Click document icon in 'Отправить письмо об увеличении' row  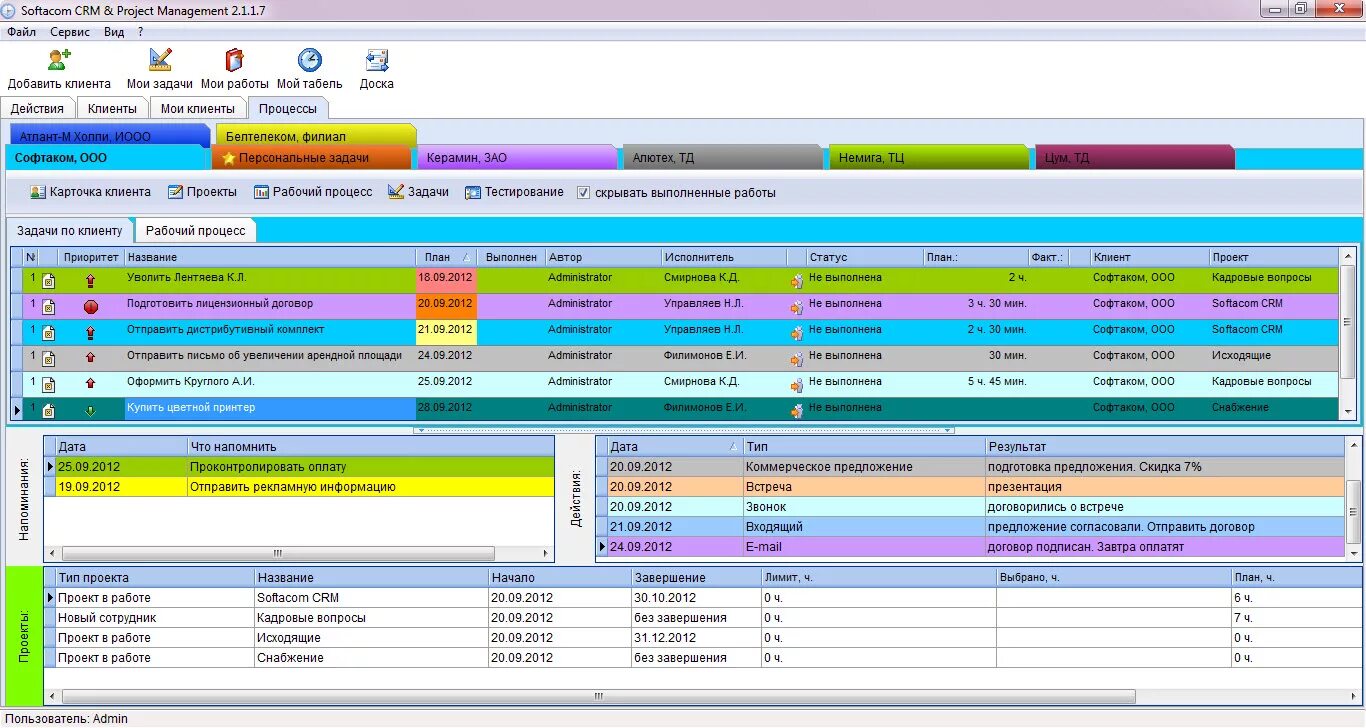[x=48, y=359]
